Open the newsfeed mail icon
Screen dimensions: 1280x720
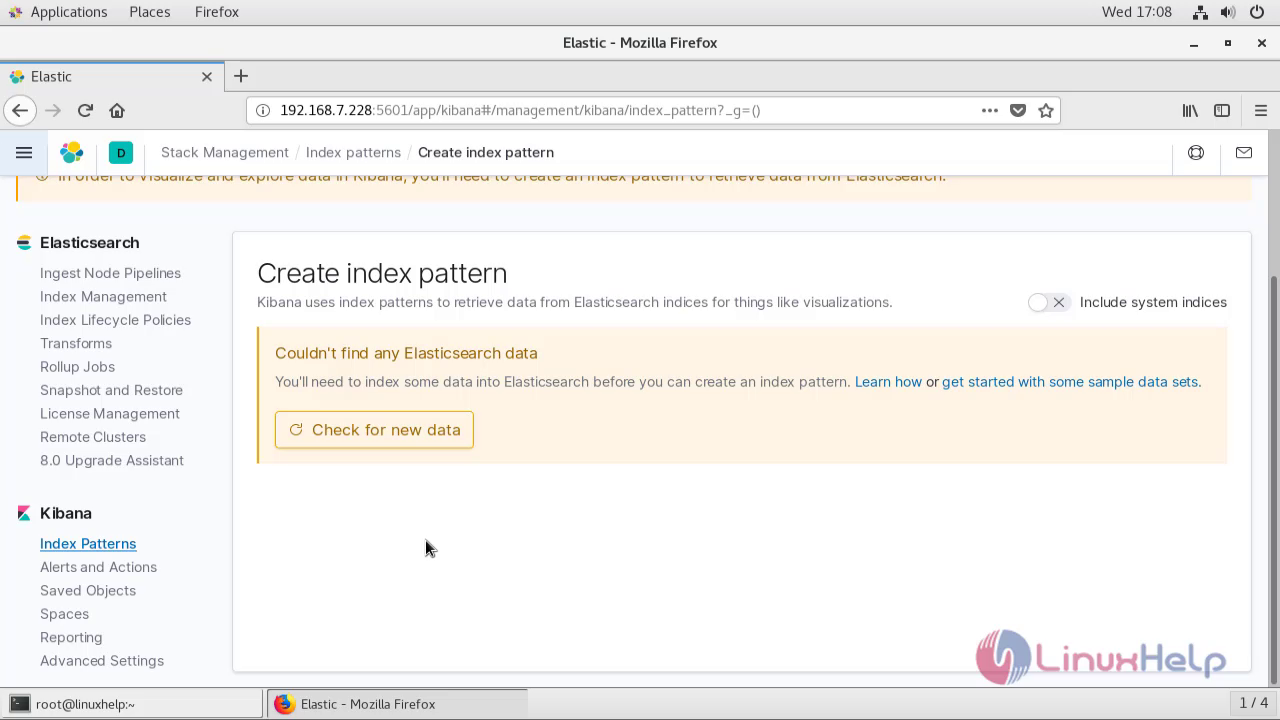tap(1244, 153)
